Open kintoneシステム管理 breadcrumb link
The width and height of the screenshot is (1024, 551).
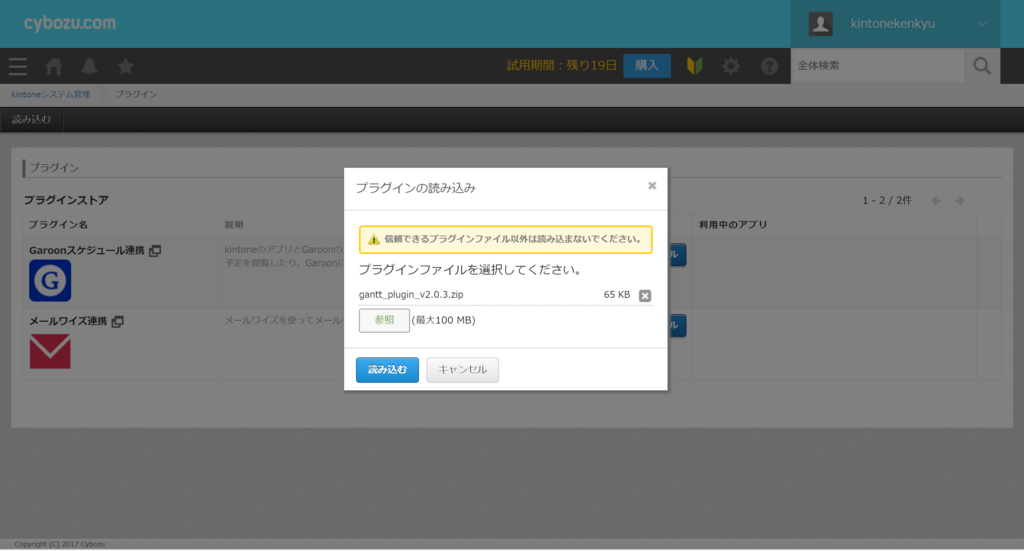click(x=50, y=95)
